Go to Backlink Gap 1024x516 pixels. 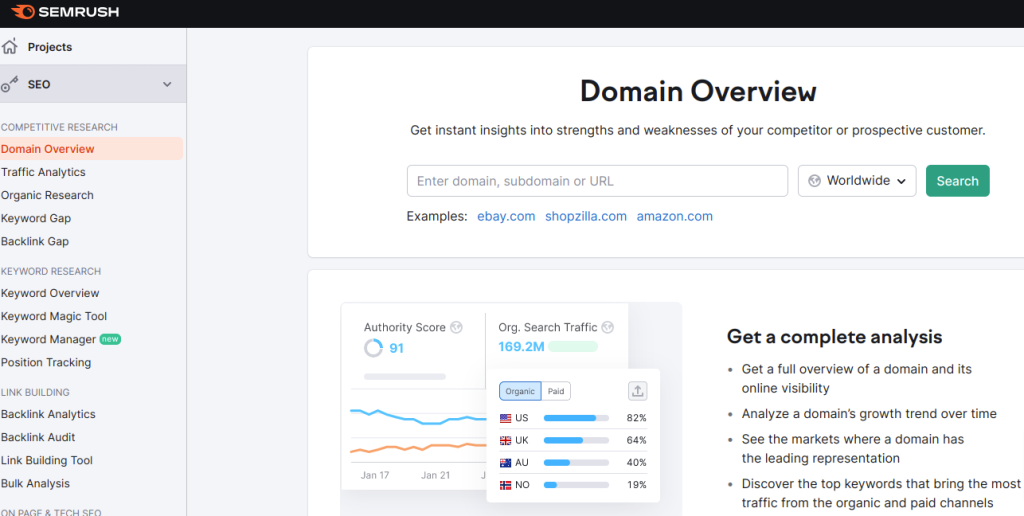point(35,242)
